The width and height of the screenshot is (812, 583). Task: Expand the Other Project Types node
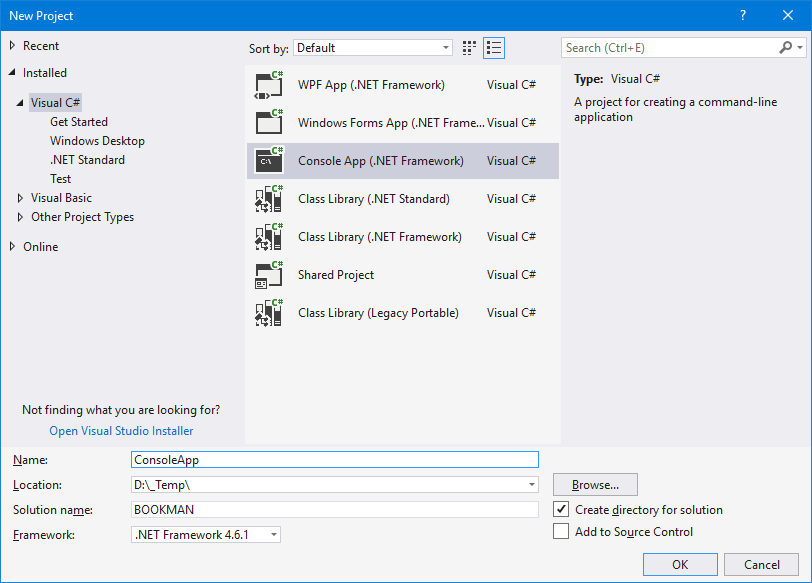[20, 217]
